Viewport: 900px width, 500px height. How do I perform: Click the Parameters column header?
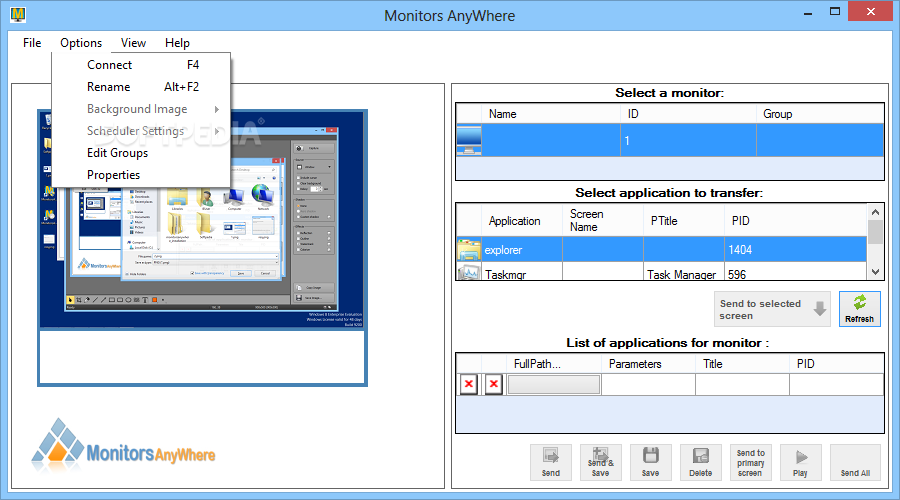click(x=649, y=363)
